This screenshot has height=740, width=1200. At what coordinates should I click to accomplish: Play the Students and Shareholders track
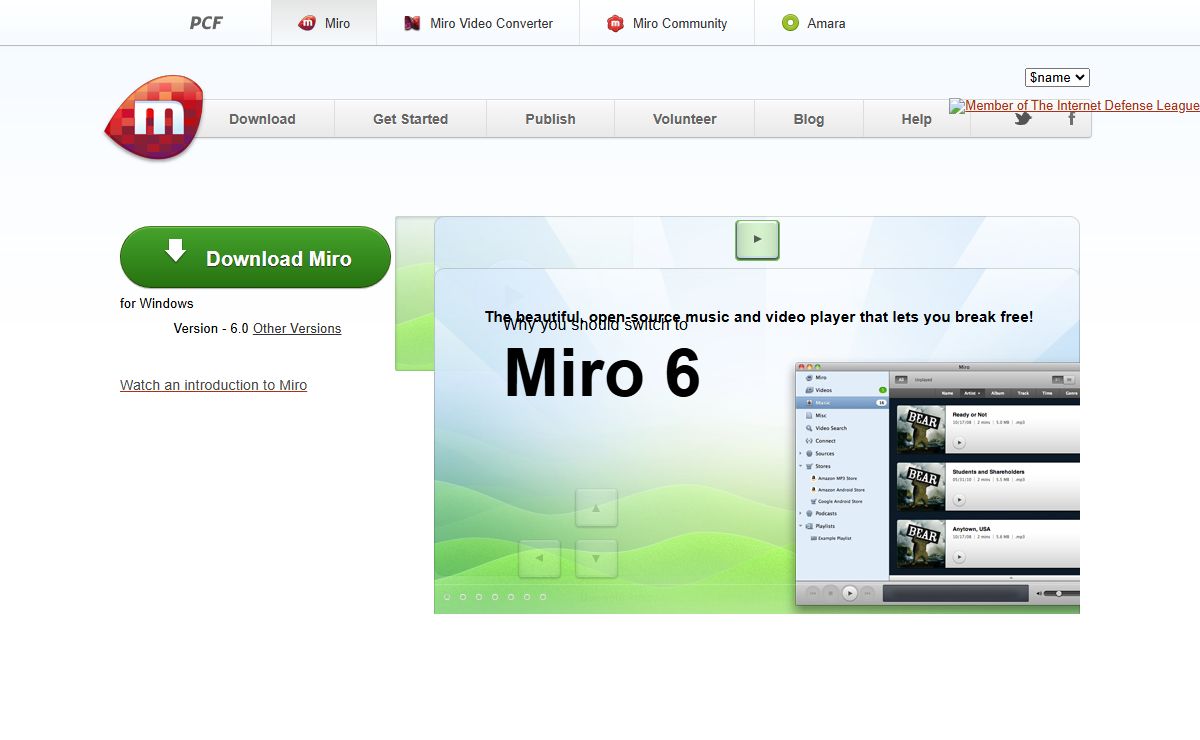[959, 499]
